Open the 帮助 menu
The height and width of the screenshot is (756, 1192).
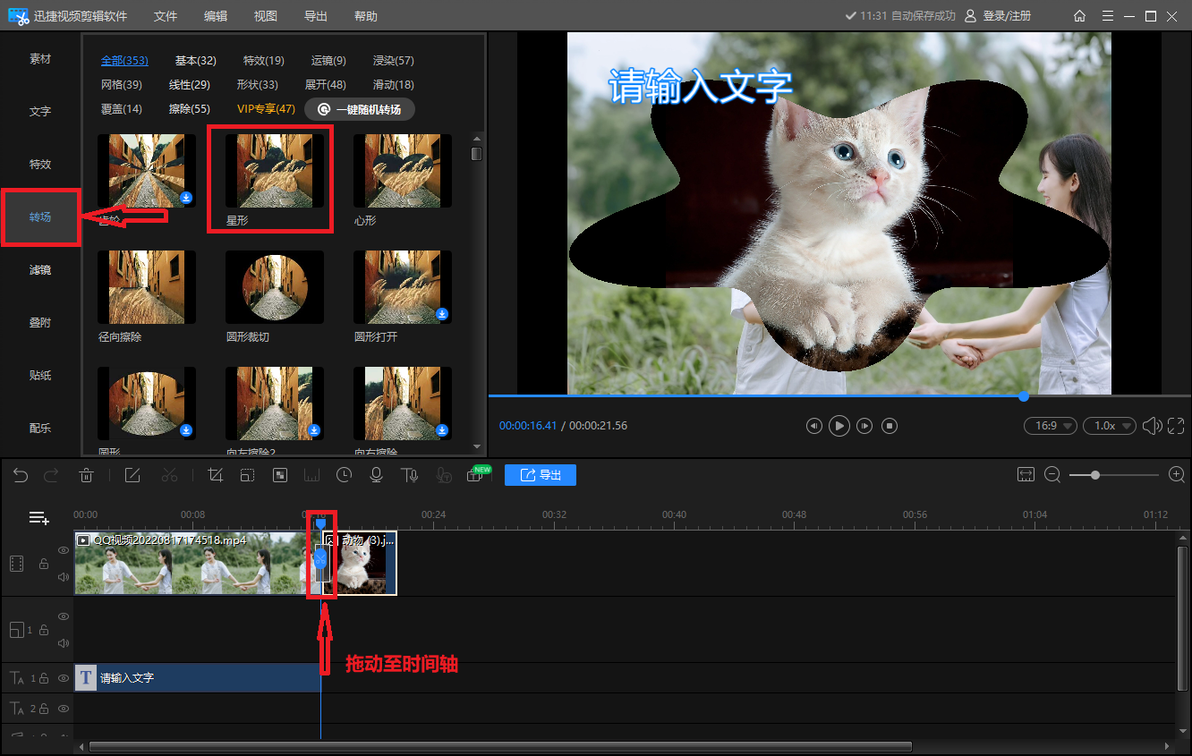[x=366, y=16]
